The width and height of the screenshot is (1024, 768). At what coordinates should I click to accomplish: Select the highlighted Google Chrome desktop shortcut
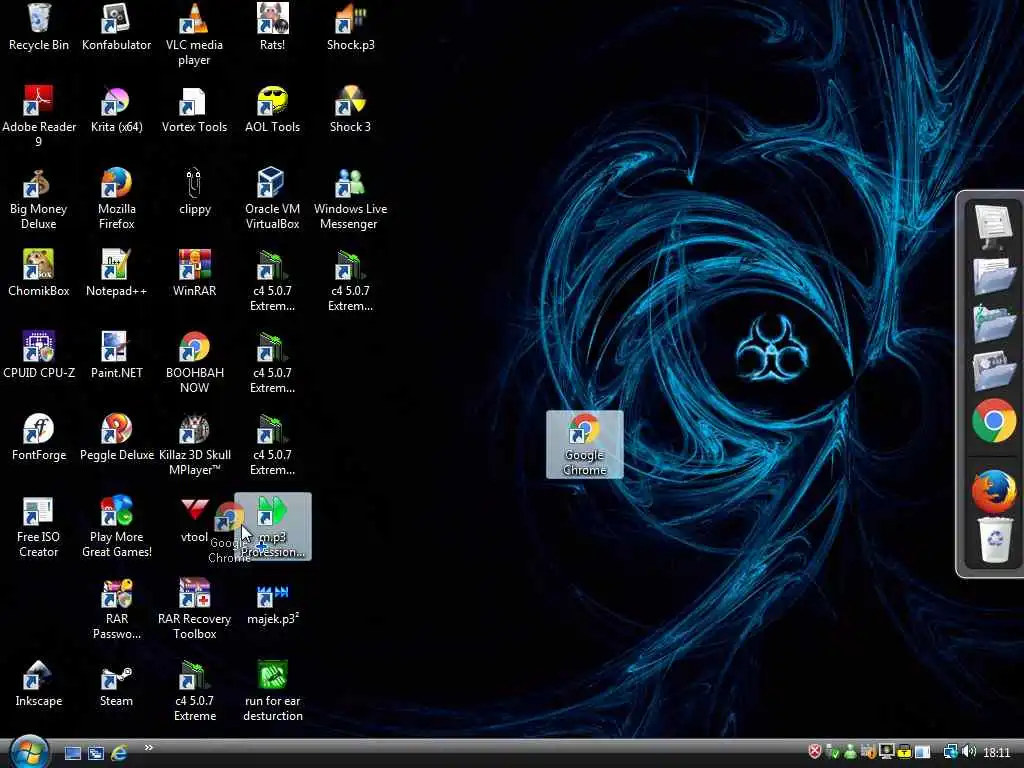[x=584, y=444]
